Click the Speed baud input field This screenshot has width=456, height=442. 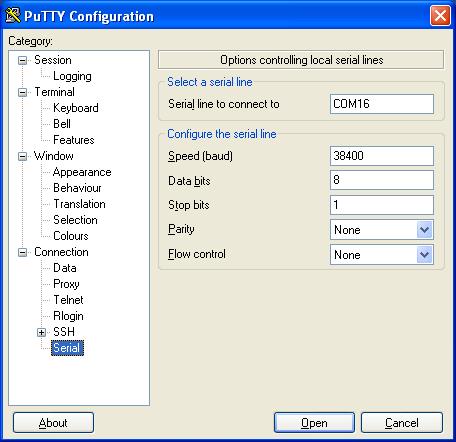click(x=382, y=156)
